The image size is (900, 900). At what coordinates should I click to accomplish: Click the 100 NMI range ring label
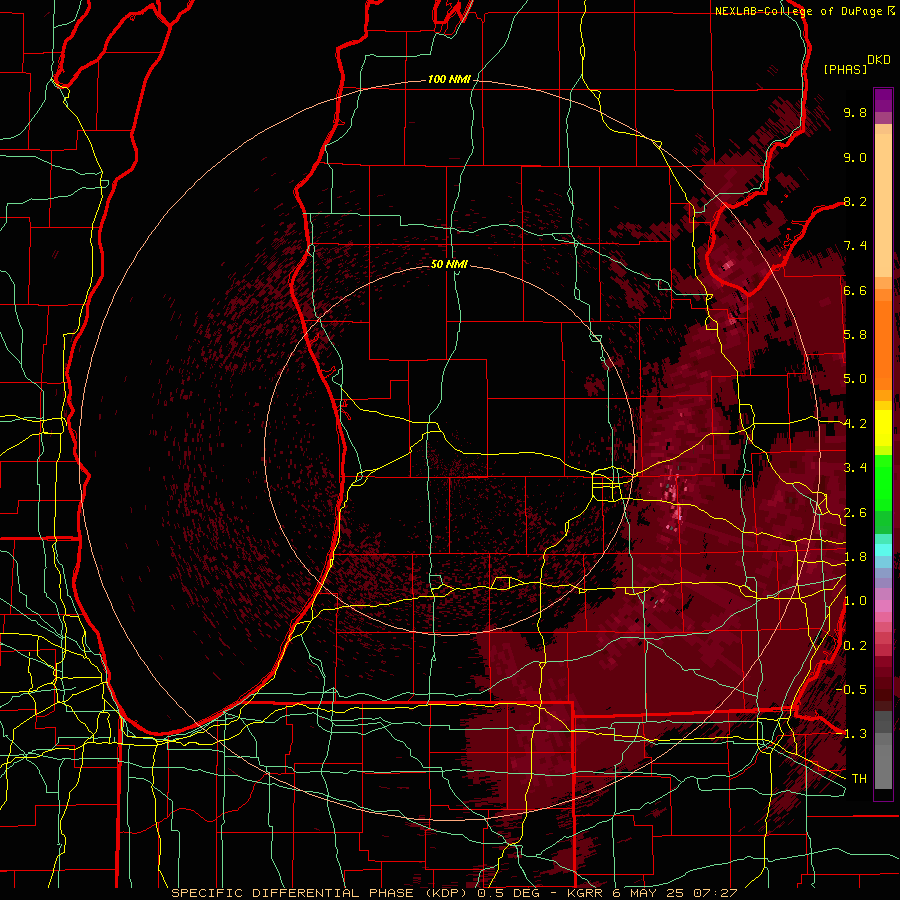pos(449,79)
